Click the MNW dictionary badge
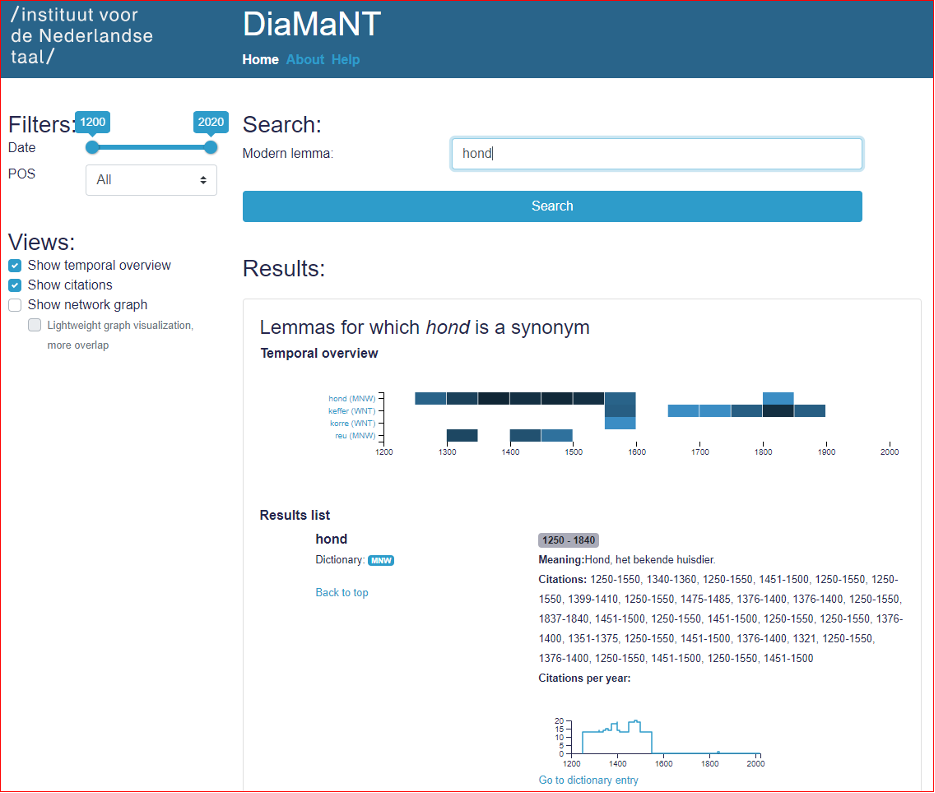Image resolution: width=935 pixels, height=793 pixels. [x=381, y=560]
